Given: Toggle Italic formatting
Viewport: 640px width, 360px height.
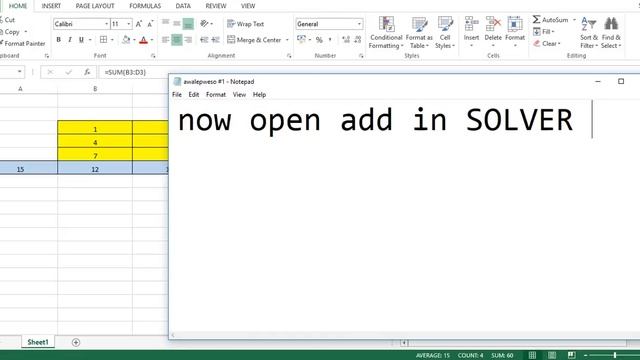Looking at the screenshot, I should click(x=70, y=40).
